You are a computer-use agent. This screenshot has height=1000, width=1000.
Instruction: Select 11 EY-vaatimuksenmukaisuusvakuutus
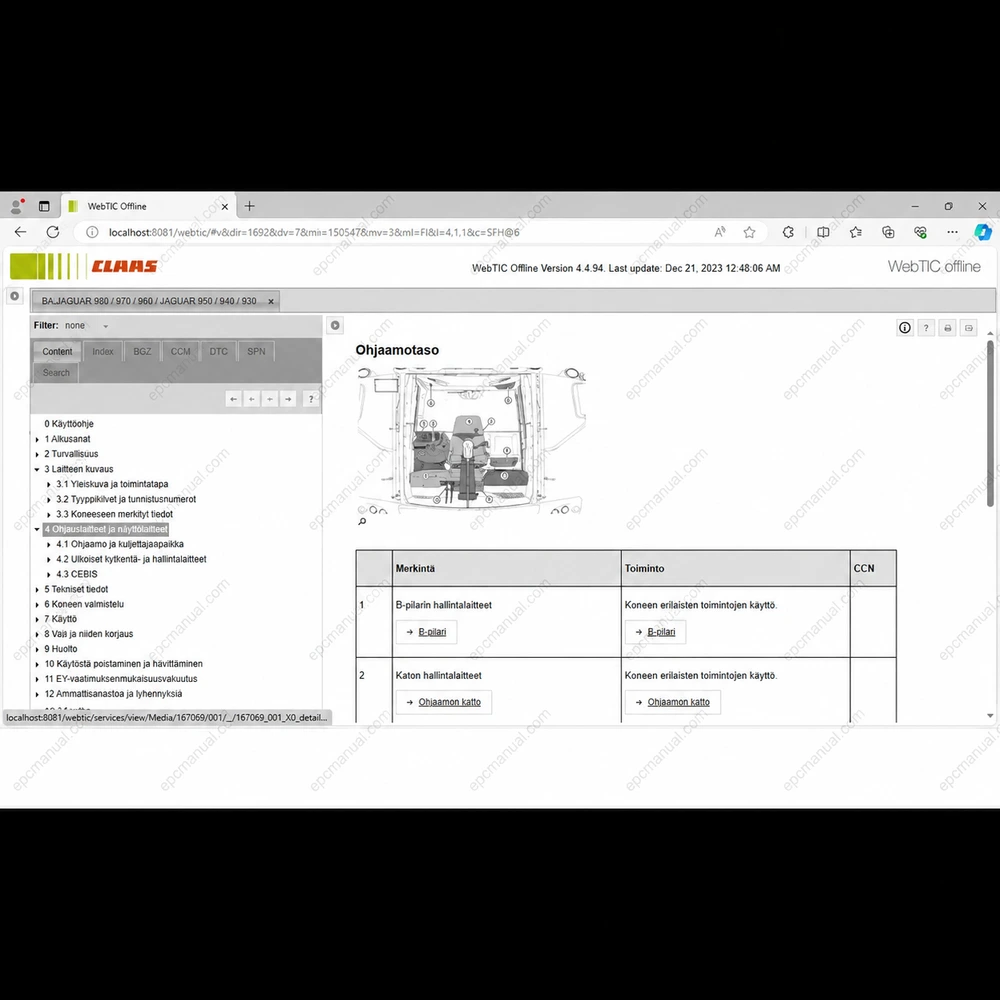click(121, 679)
